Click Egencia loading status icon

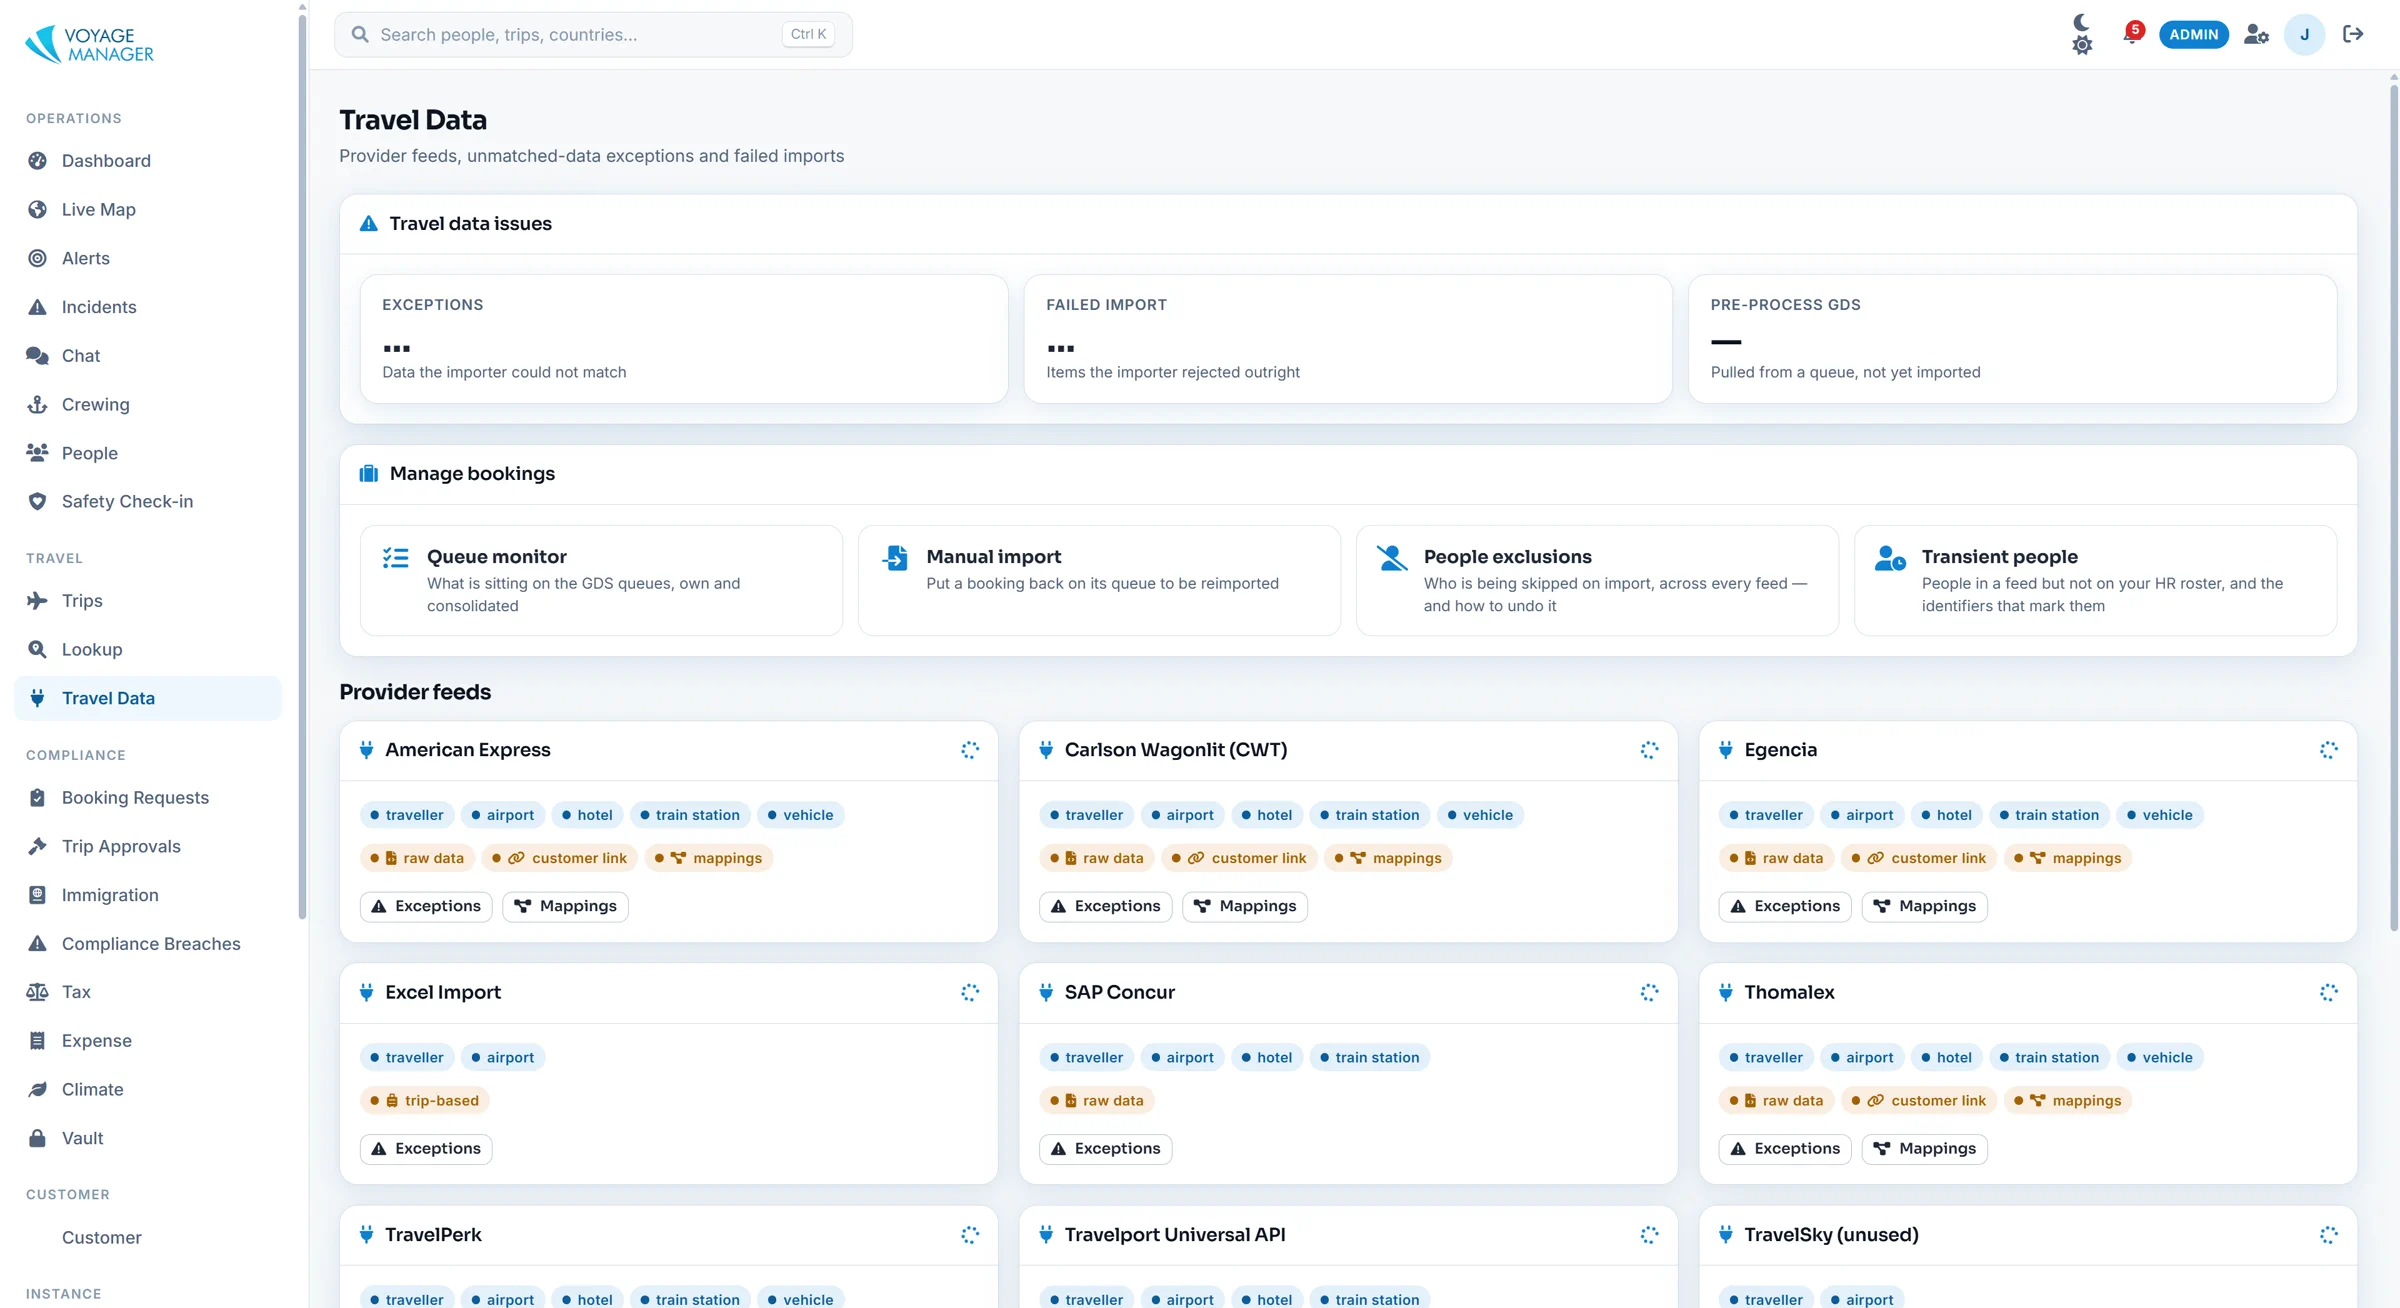click(2329, 750)
